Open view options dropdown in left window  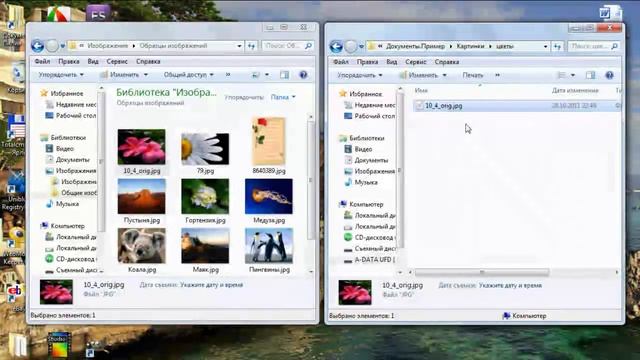click(x=267, y=75)
